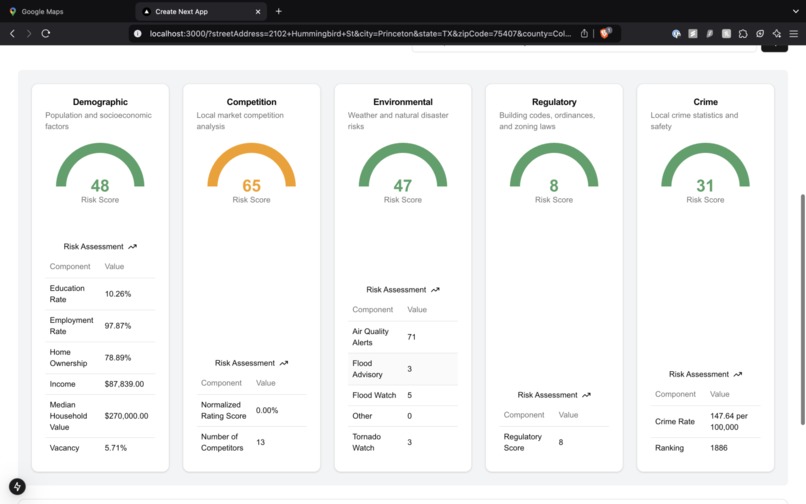Open Brave Shields lion icon

pos(605,33)
